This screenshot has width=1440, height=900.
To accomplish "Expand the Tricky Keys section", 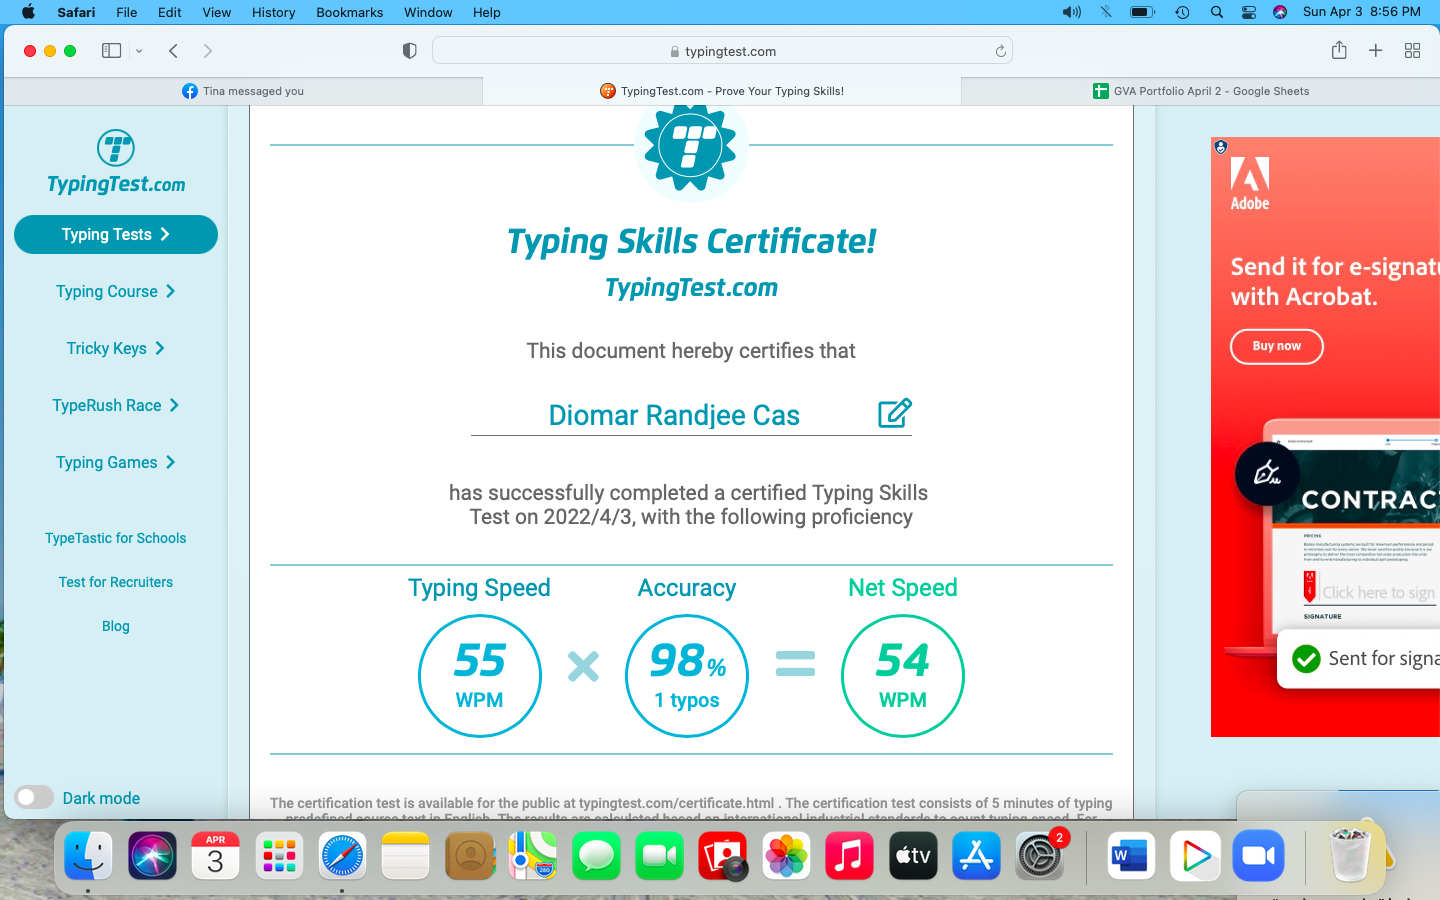I will pos(115,348).
